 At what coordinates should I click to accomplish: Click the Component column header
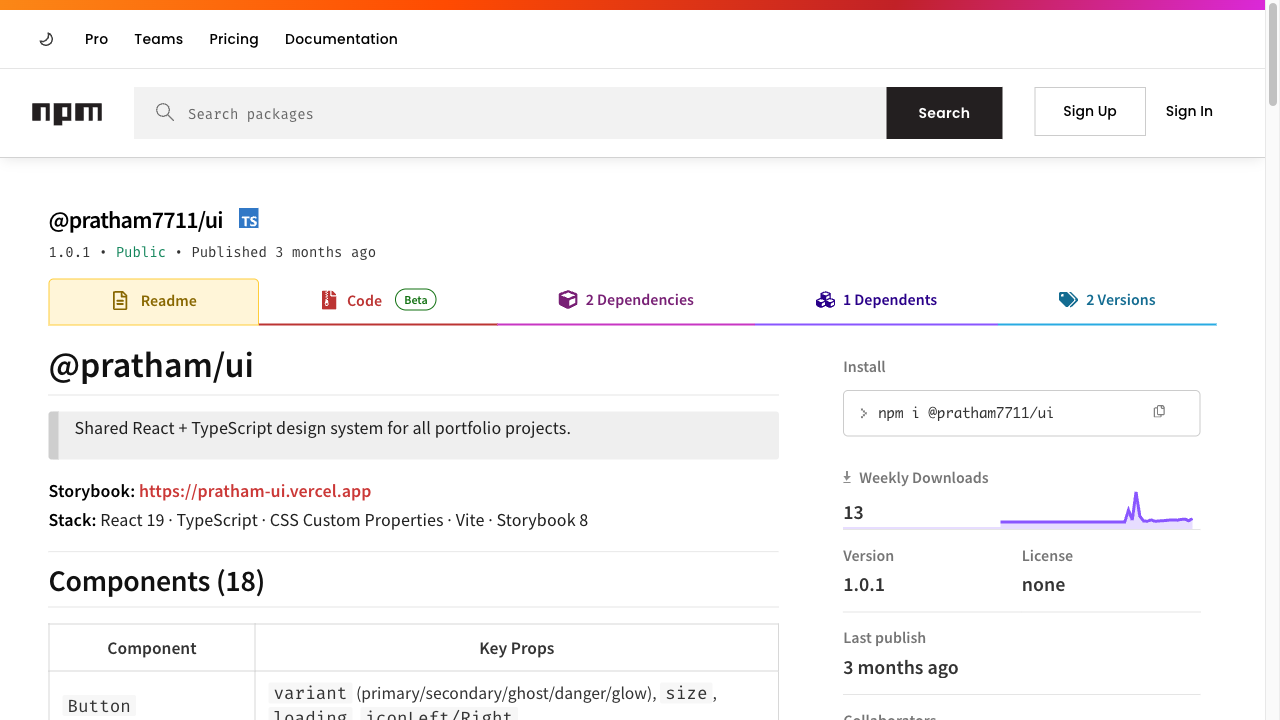pyautogui.click(x=152, y=648)
